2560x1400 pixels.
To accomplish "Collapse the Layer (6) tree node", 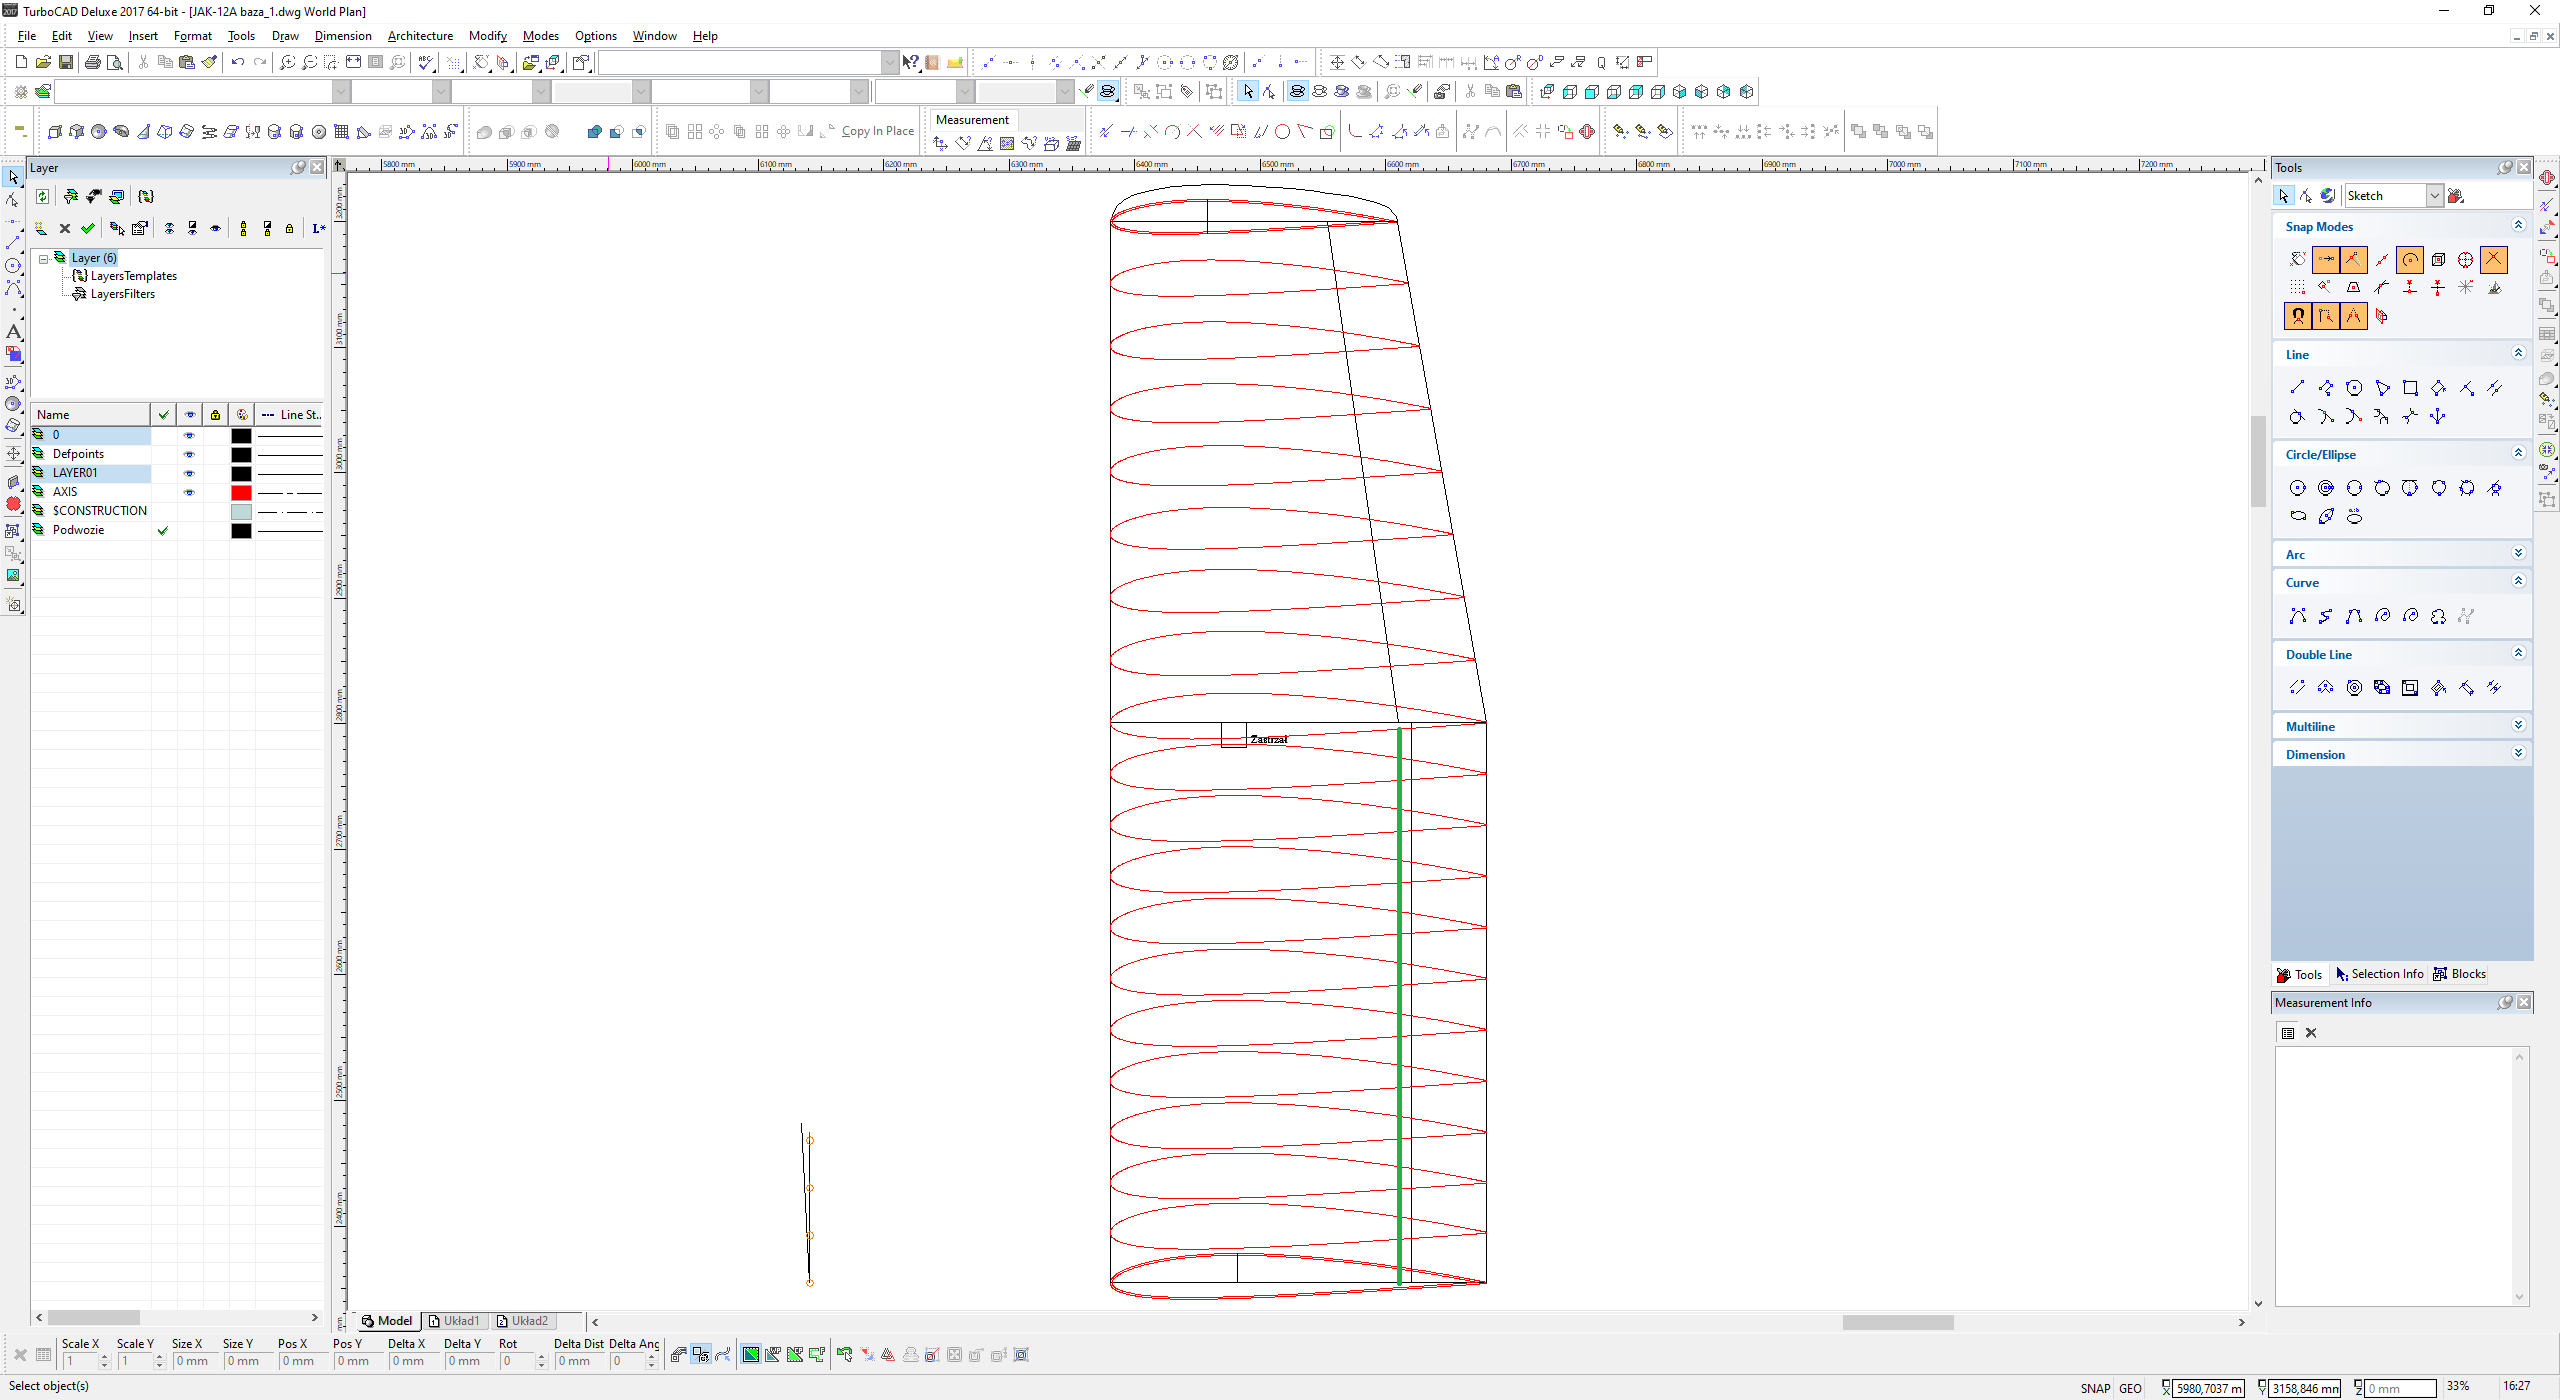I will point(44,258).
